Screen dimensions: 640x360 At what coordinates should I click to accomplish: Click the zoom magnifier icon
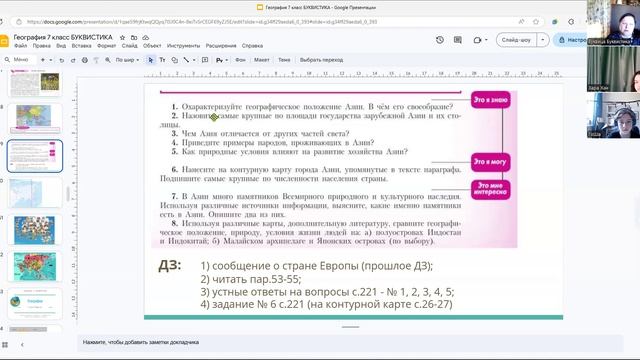click(108, 60)
